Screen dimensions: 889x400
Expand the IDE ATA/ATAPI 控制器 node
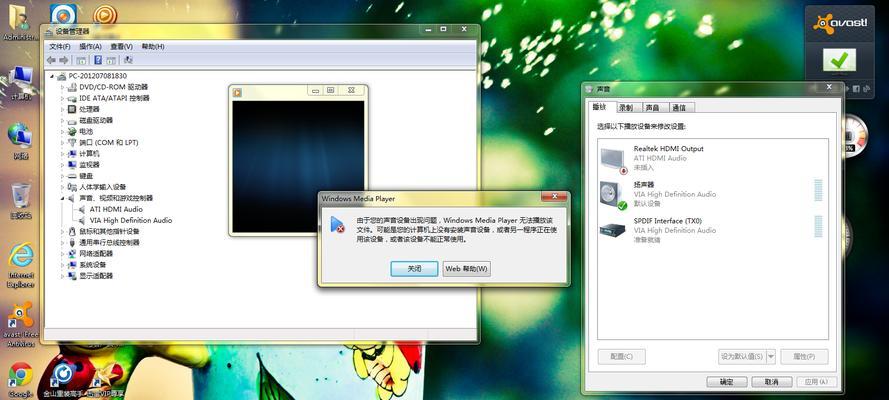point(63,99)
